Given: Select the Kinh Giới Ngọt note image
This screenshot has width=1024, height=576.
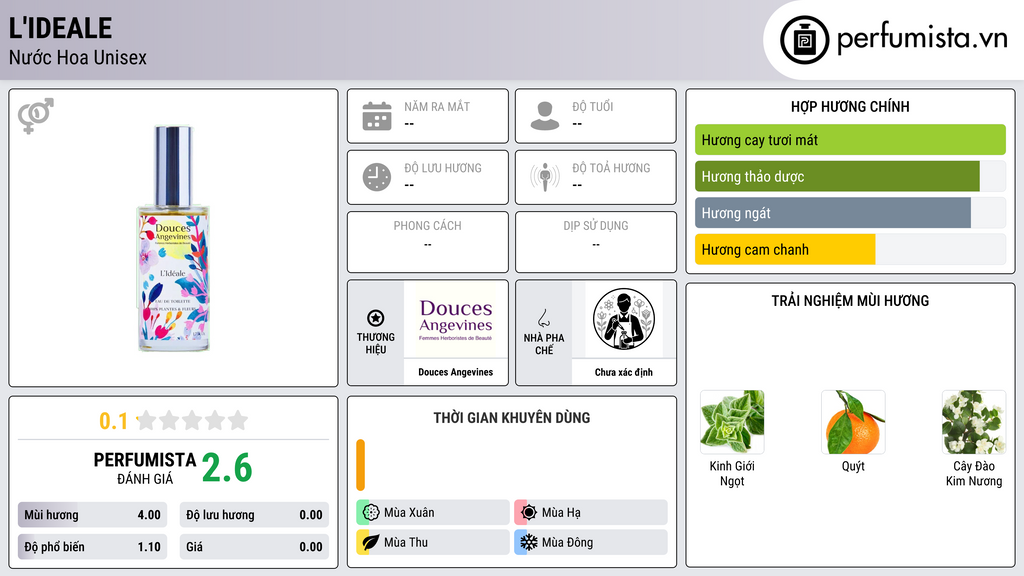Looking at the screenshot, I should click(x=732, y=422).
